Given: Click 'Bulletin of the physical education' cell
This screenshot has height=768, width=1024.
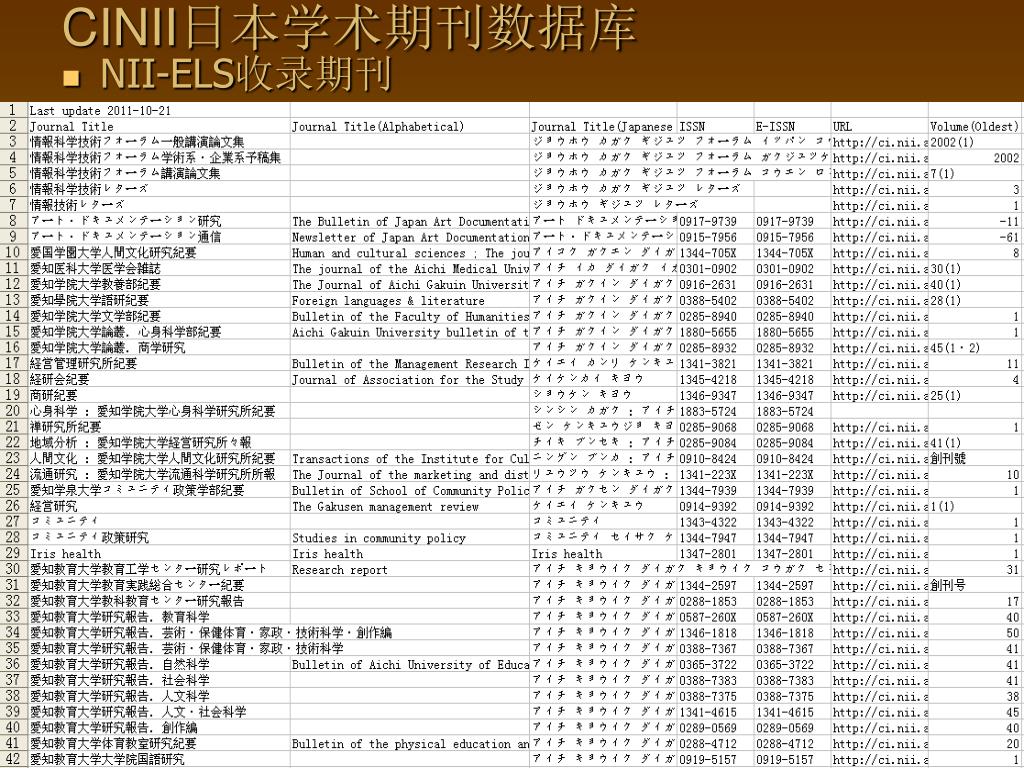Looking at the screenshot, I should [x=409, y=743].
